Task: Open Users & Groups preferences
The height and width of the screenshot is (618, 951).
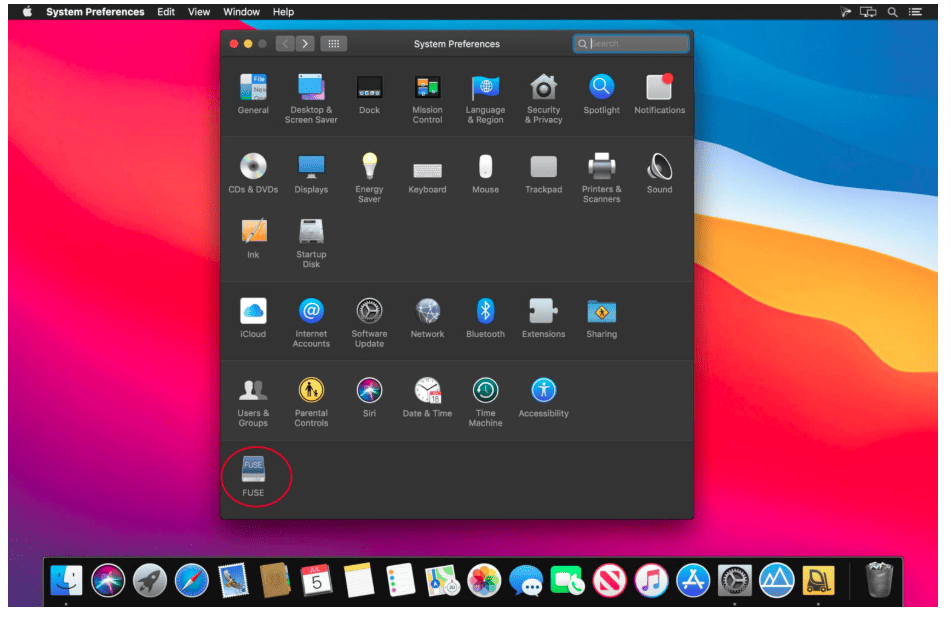Action: click(x=253, y=401)
